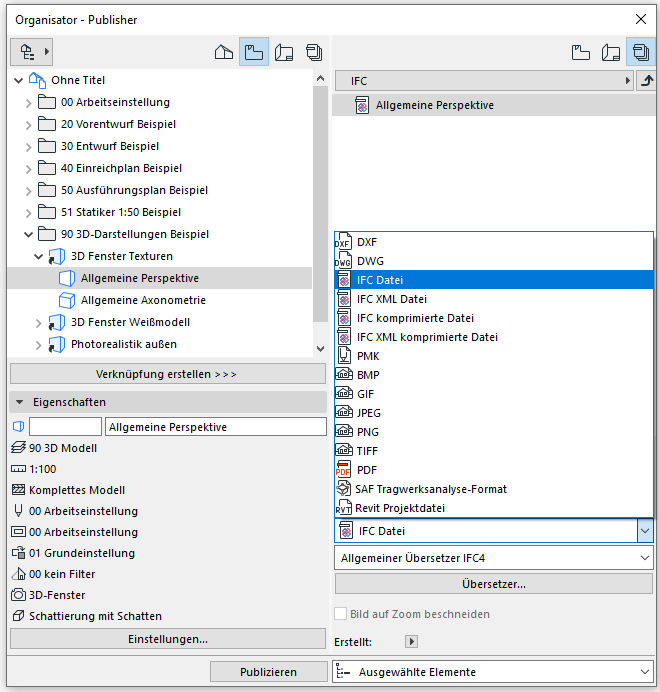Expand 3D Fenster Weißmodell group
The image size is (660, 692).
coord(38,323)
